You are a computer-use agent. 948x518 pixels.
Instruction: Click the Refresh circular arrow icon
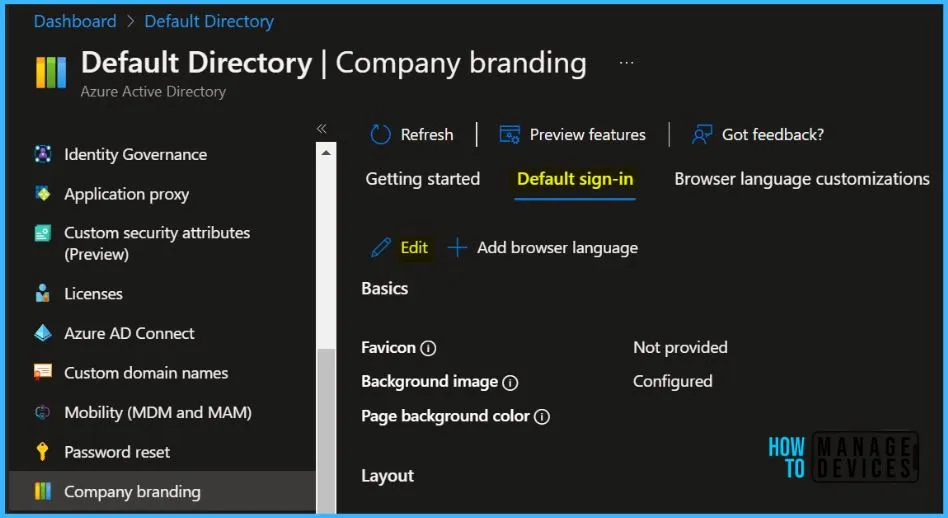[x=380, y=134]
